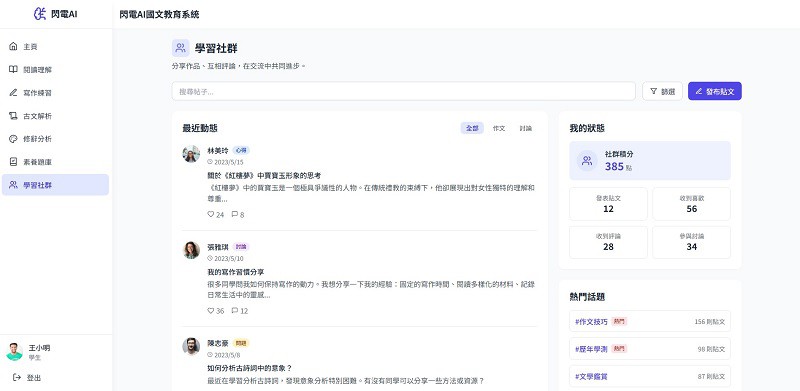Click the date 2023/5/10

[x=229, y=258]
